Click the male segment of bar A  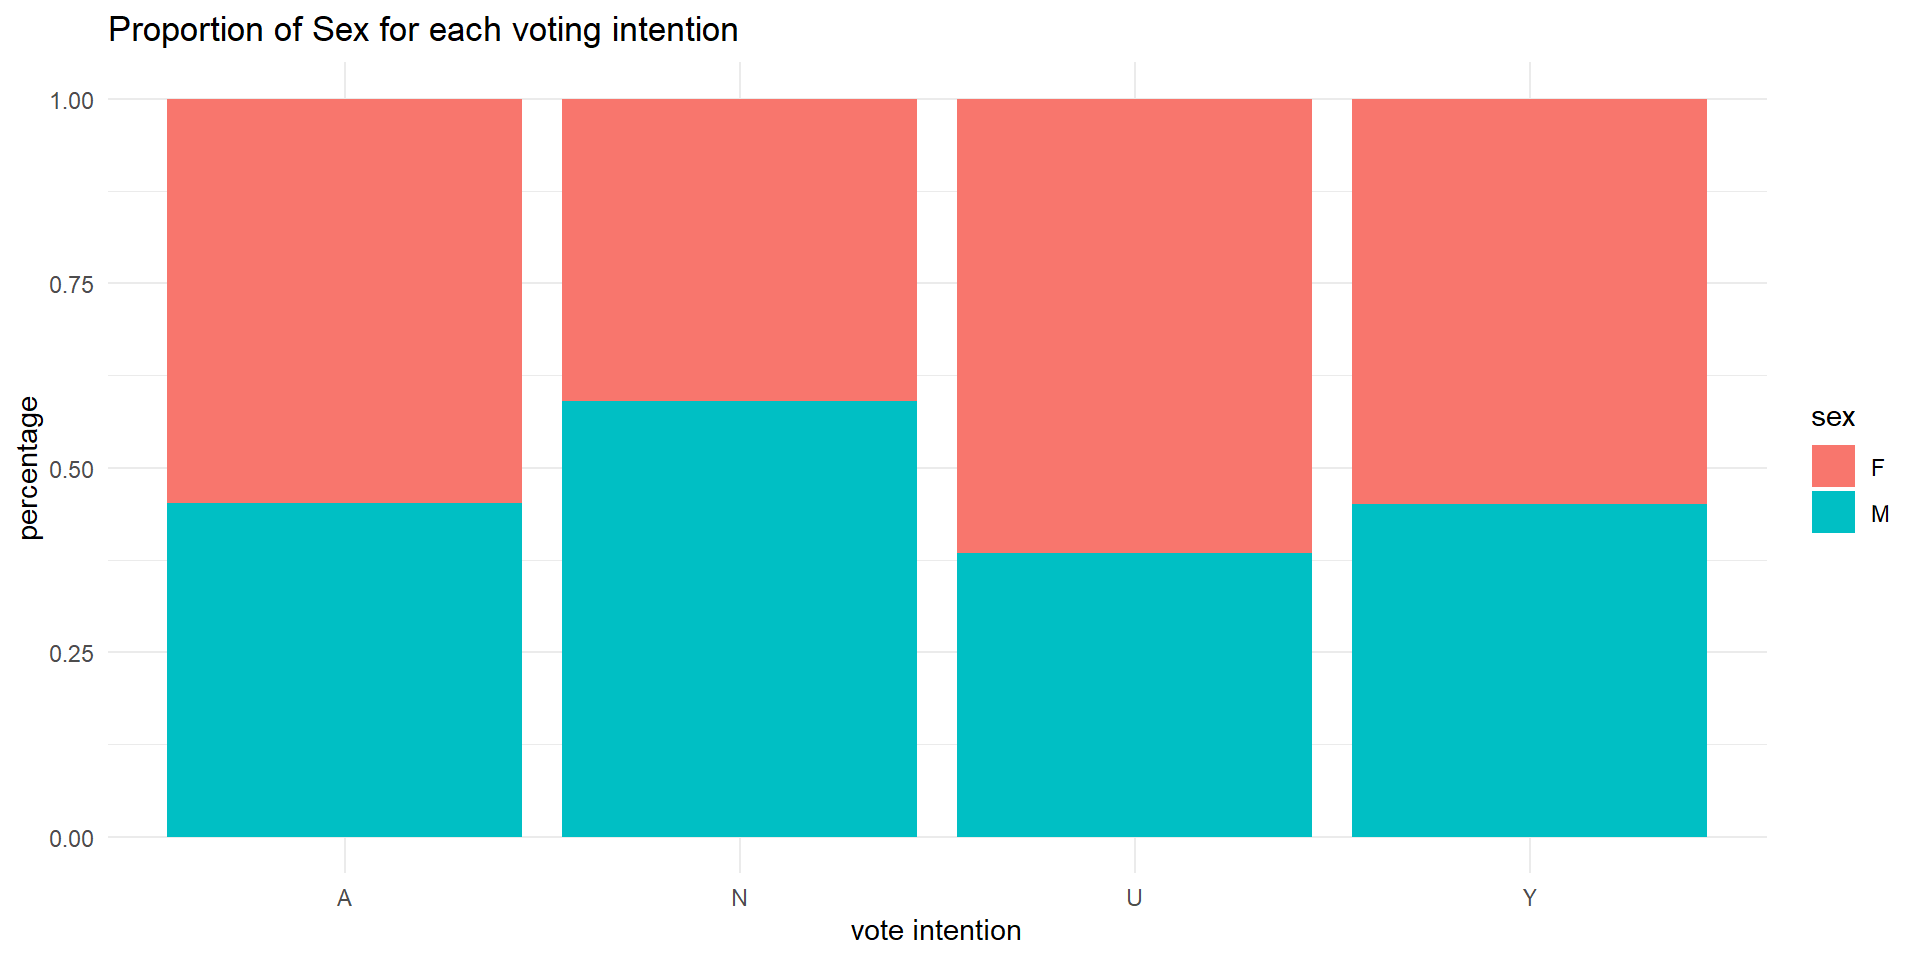click(344, 670)
